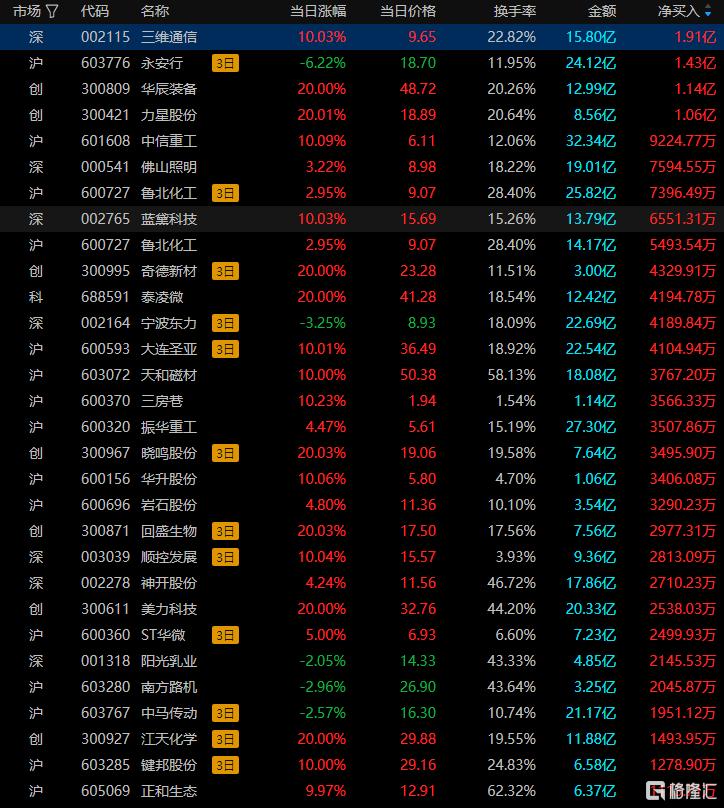Select stock code 300611
This screenshot has height=808, width=724.
pyautogui.click(x=106, y=609)
